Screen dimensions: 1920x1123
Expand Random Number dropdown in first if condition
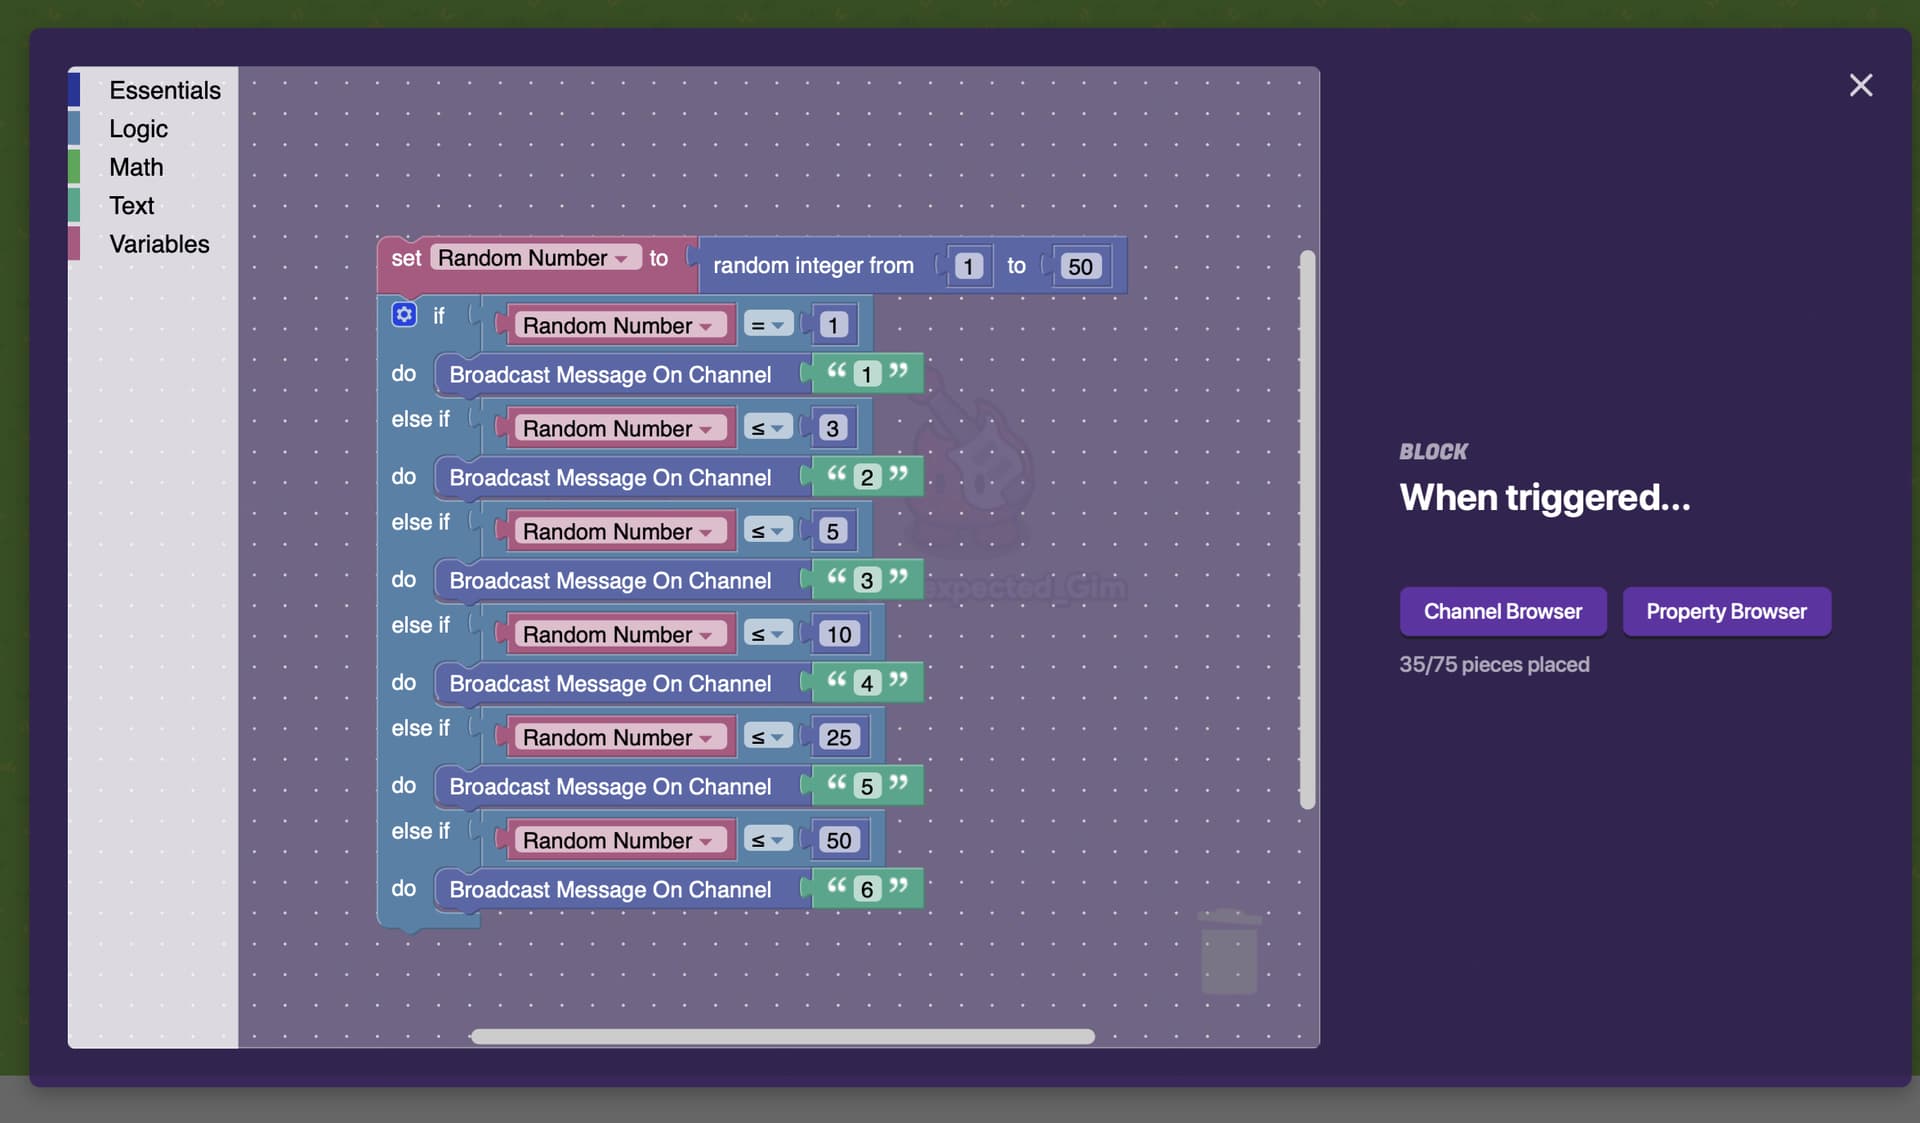(706, 326)
